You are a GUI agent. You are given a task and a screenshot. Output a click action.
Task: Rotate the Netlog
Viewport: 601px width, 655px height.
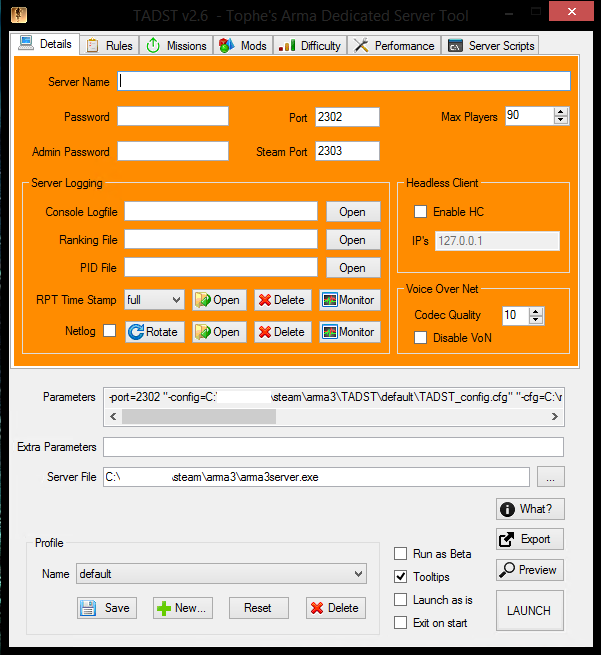point(155,332)
